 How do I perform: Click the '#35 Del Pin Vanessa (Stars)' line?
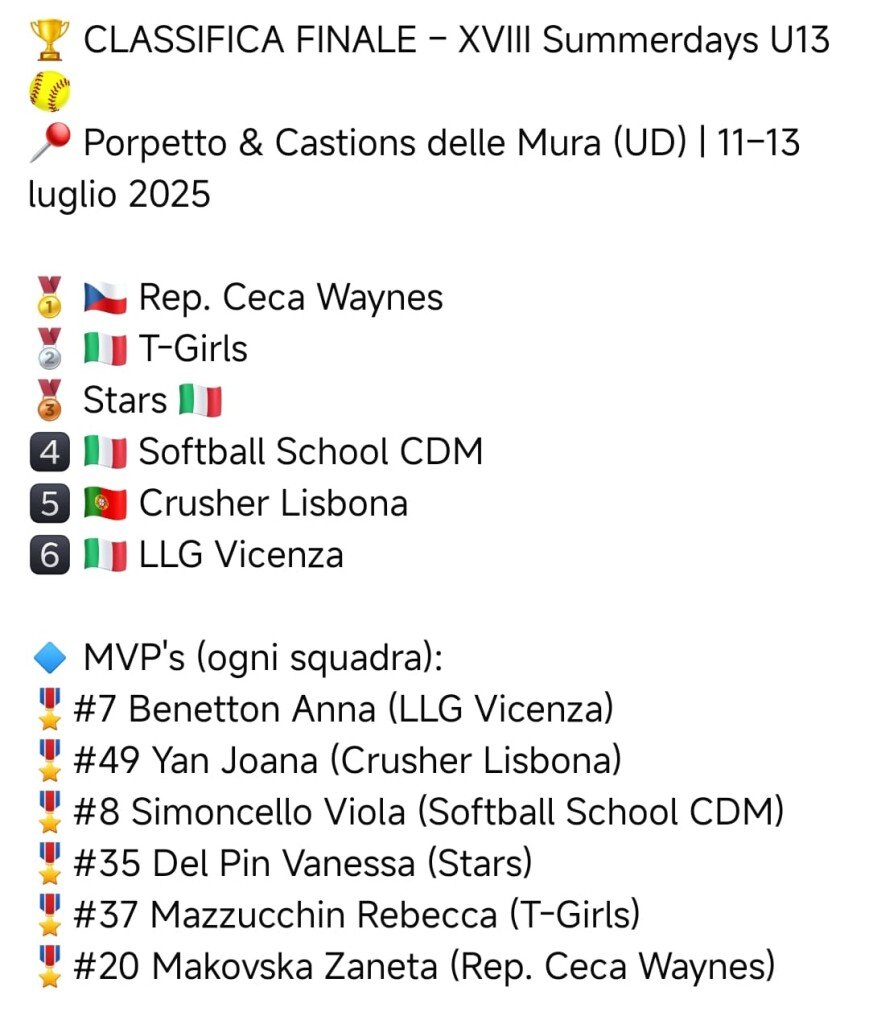click(x=302, y=864)
